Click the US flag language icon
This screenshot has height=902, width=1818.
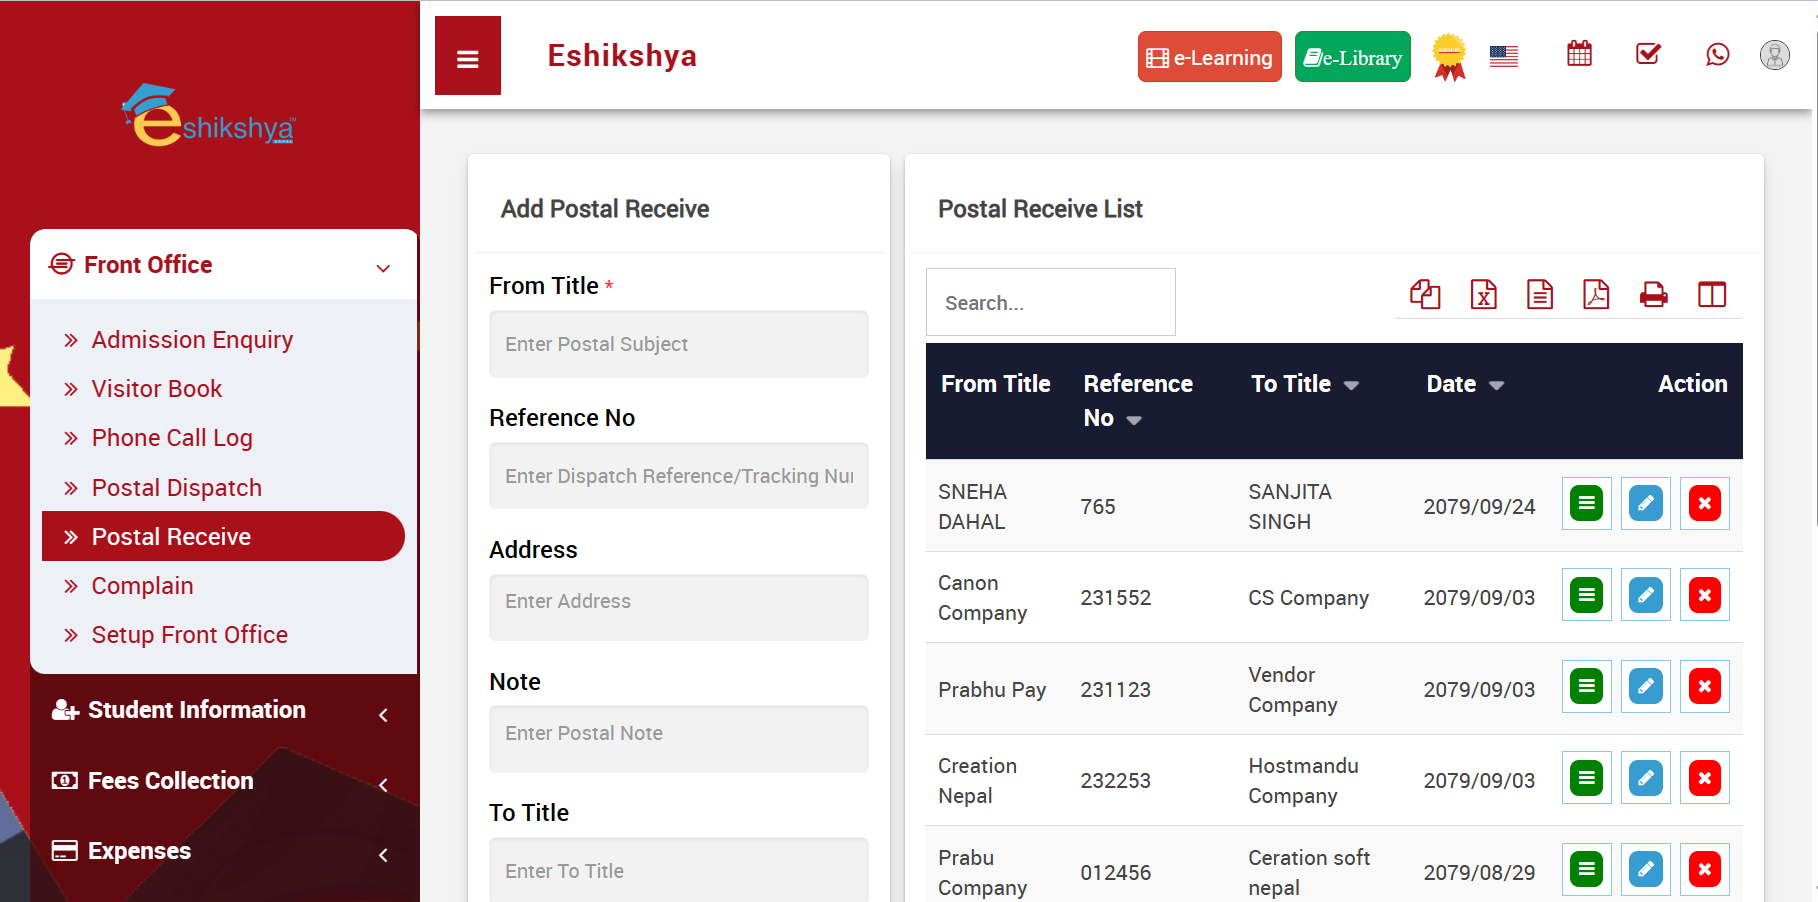click(x=1503, y=56)
